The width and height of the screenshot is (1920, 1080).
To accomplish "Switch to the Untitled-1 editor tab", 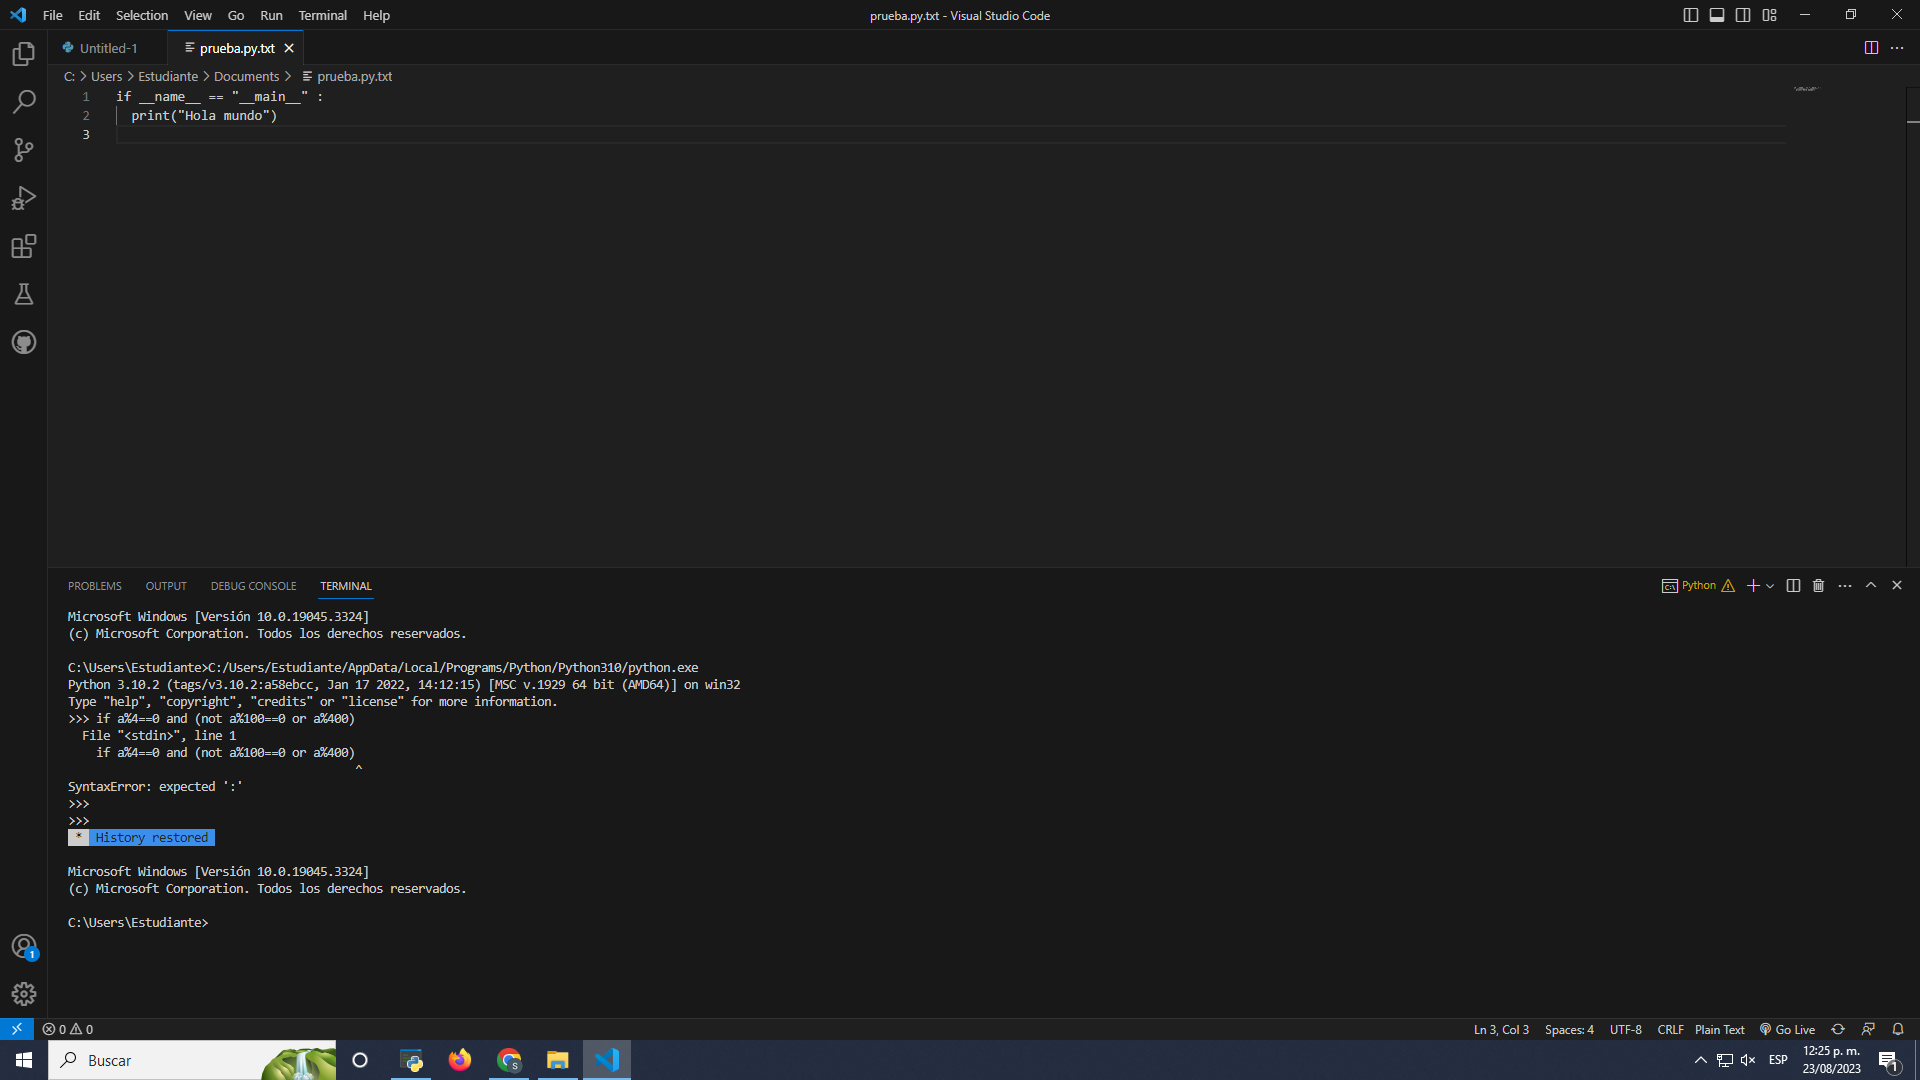I will pyautogui.click(x=108, y=48).
